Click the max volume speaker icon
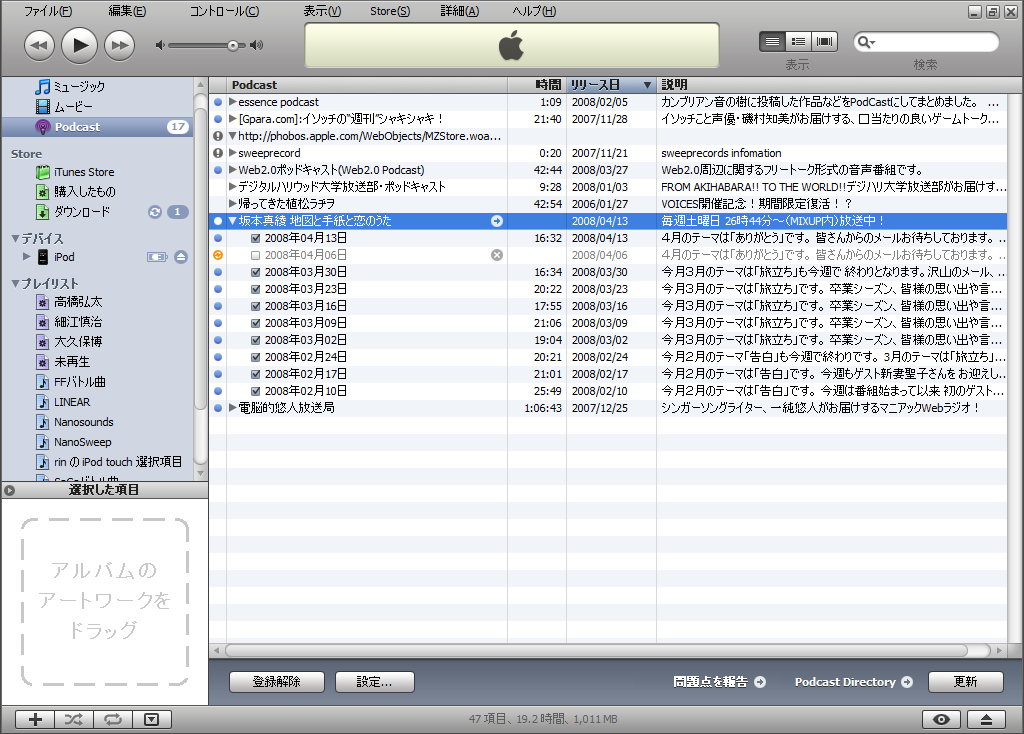Image resolution: width=1024 pixels, height=734 pixels. [x=257, y=45]
